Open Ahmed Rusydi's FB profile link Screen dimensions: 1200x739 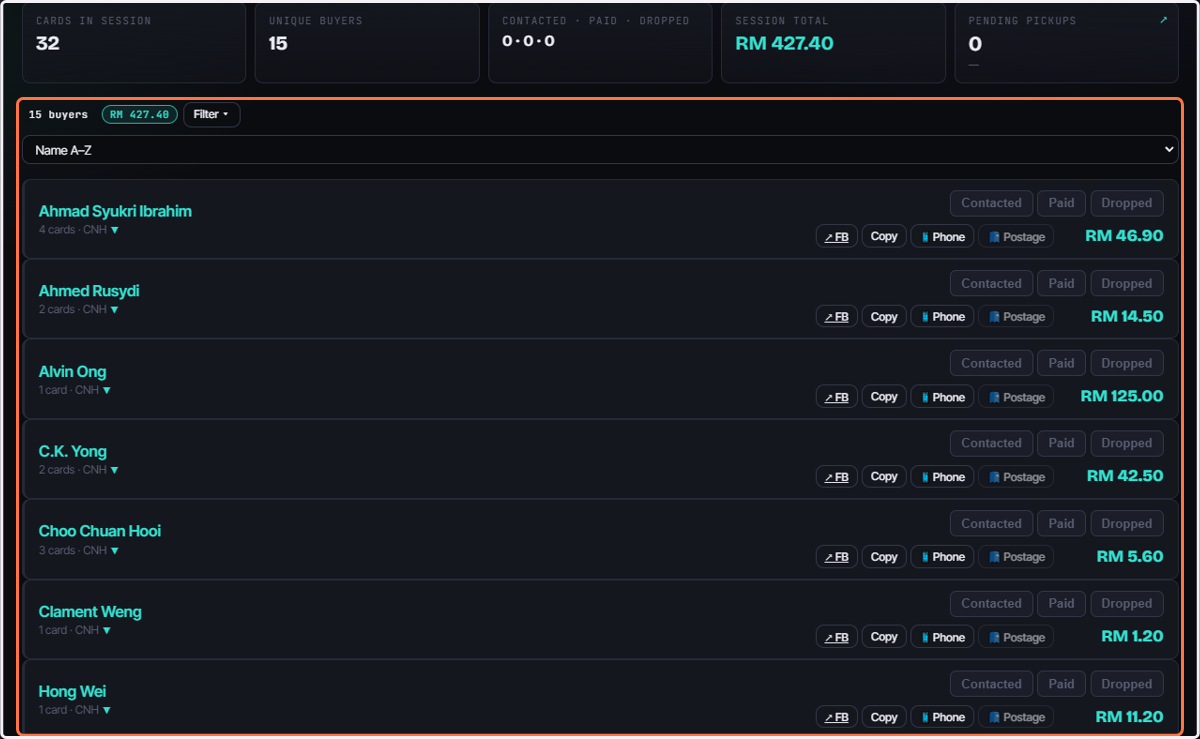click(837, 317)
